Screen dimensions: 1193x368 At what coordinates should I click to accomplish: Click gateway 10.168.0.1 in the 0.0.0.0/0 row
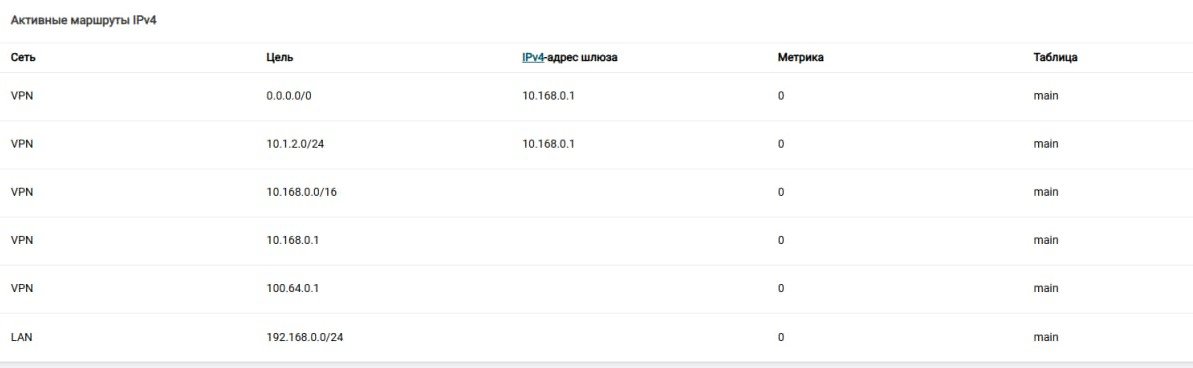click(549, 97)
